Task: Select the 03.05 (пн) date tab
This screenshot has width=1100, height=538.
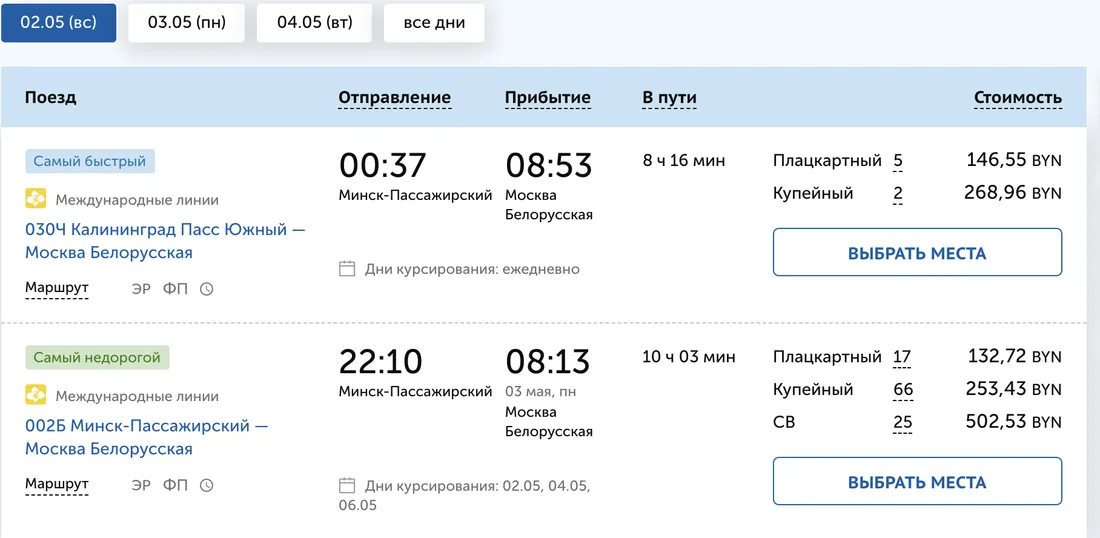Action: (187, 22)
